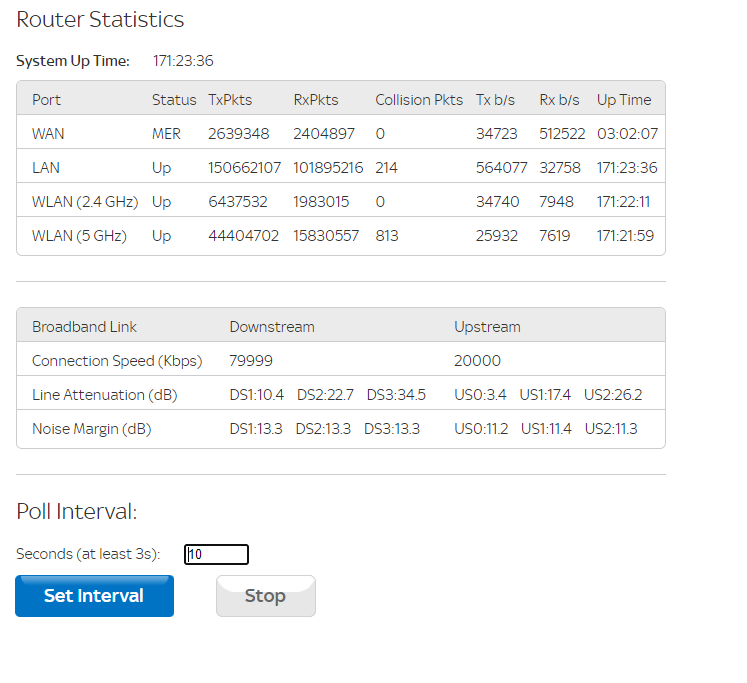Click the LAN port row label
Screen dimensions: 747x683
pyautogui.click(x=47, y=168)
